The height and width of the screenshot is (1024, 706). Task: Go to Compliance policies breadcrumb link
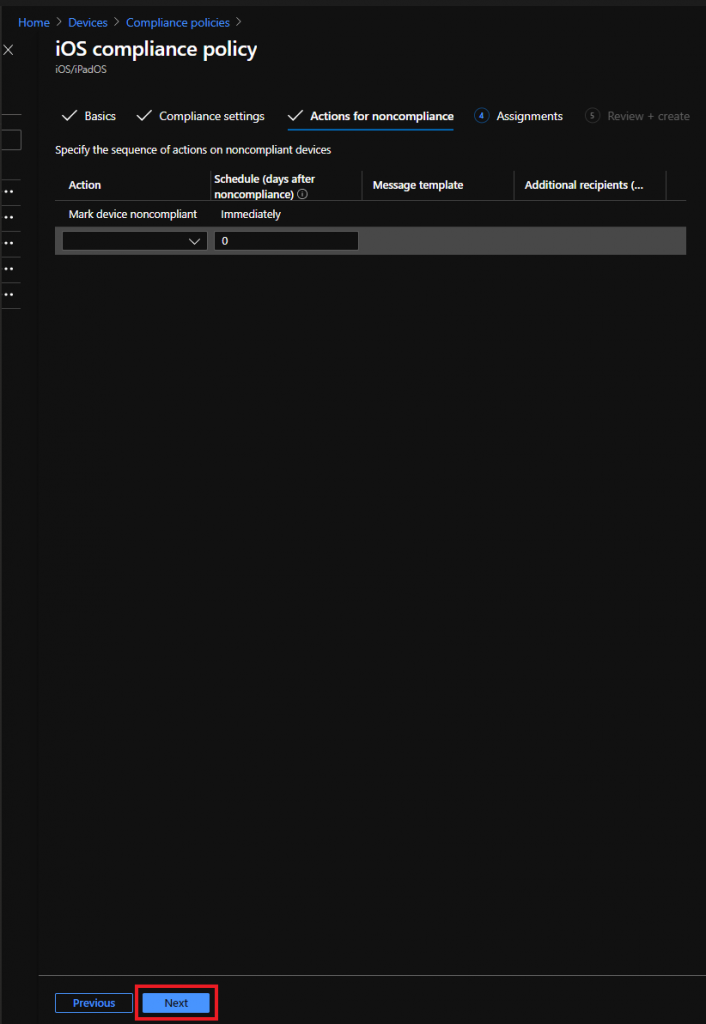point(177,22)
